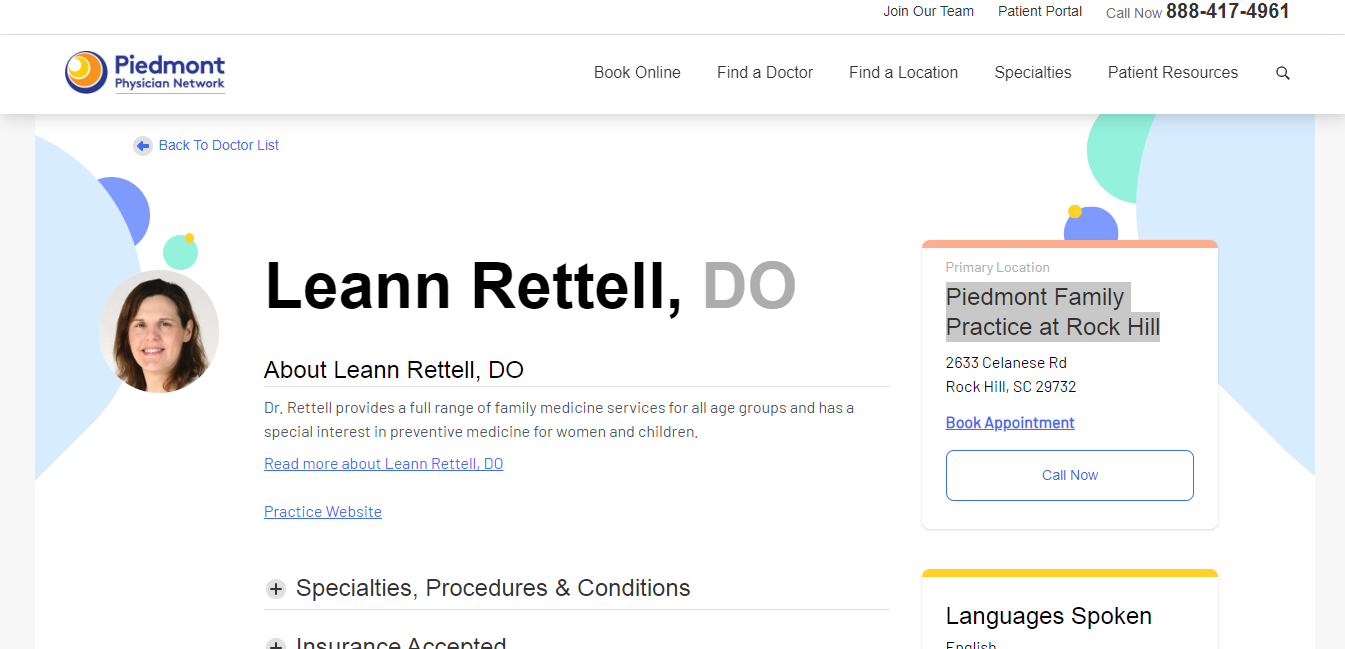Open Find a Doctor menu item
1345x649 pixels.
[x=765, y=73]
